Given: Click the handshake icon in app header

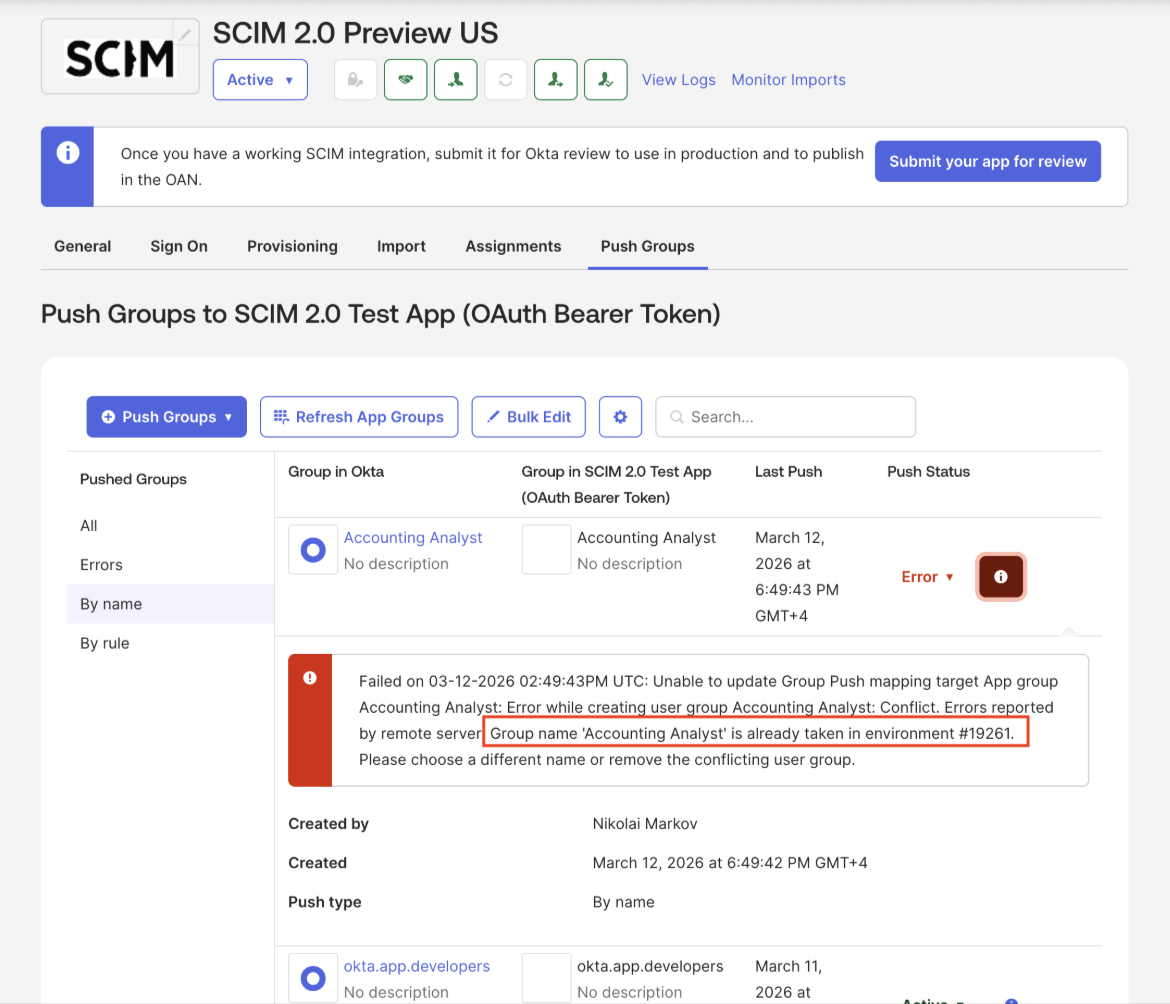Looking at the screenshot, I should point(405,80).
